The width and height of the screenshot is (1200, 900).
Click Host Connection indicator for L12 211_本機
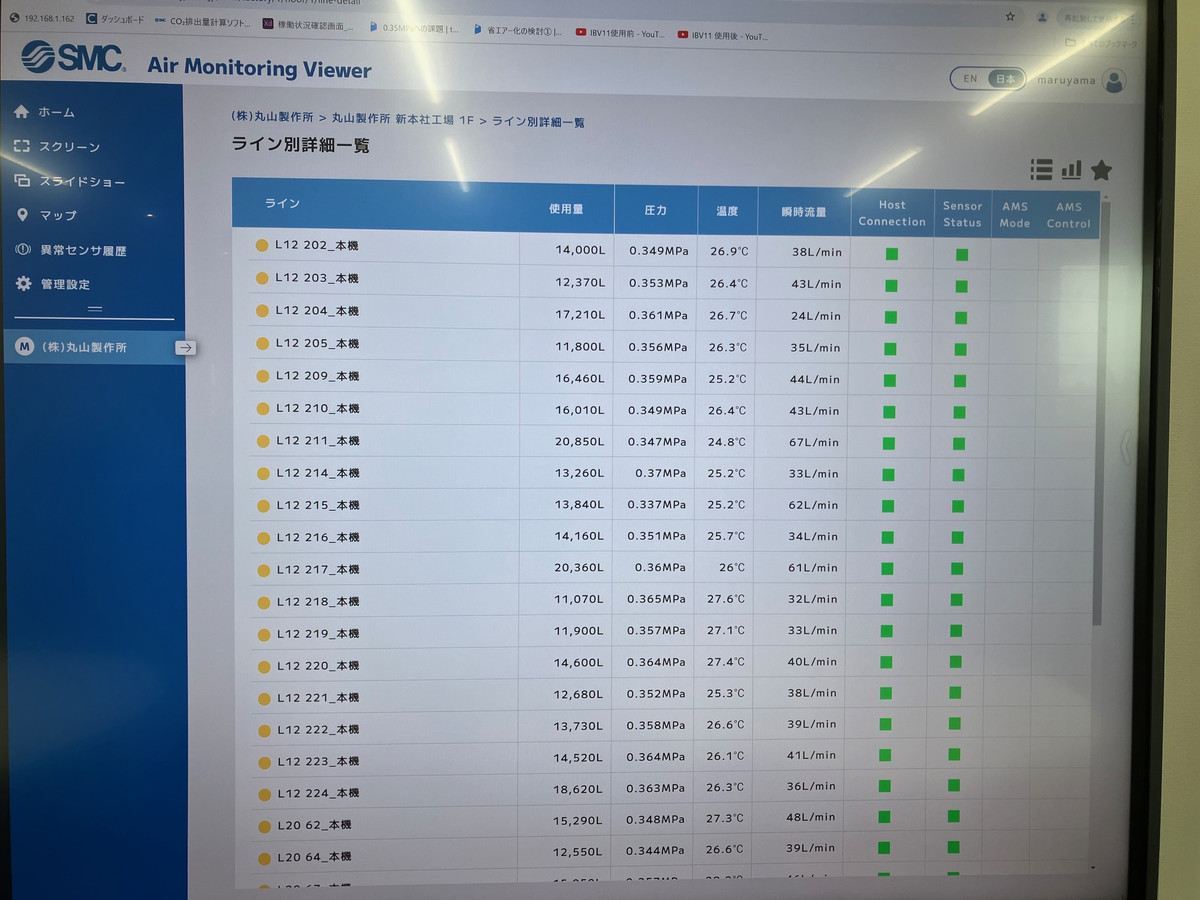pos(889,443)
